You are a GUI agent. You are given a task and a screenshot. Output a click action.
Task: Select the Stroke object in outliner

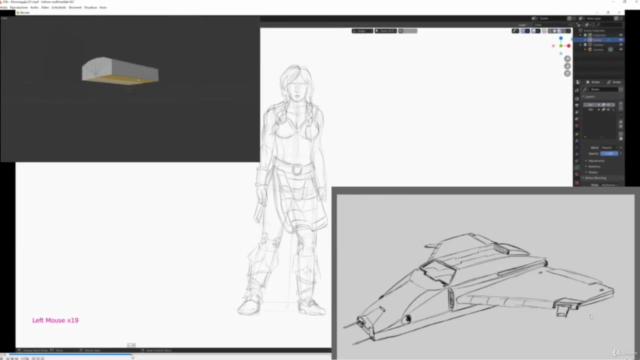598,40
